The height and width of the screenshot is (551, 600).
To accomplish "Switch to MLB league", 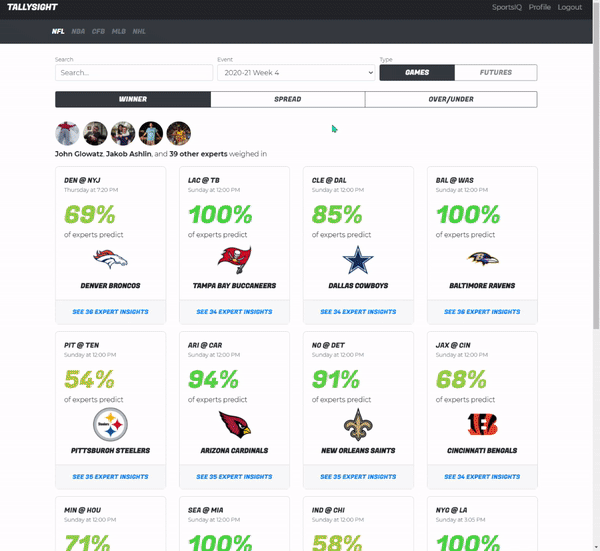I will [x=119, y=31].
